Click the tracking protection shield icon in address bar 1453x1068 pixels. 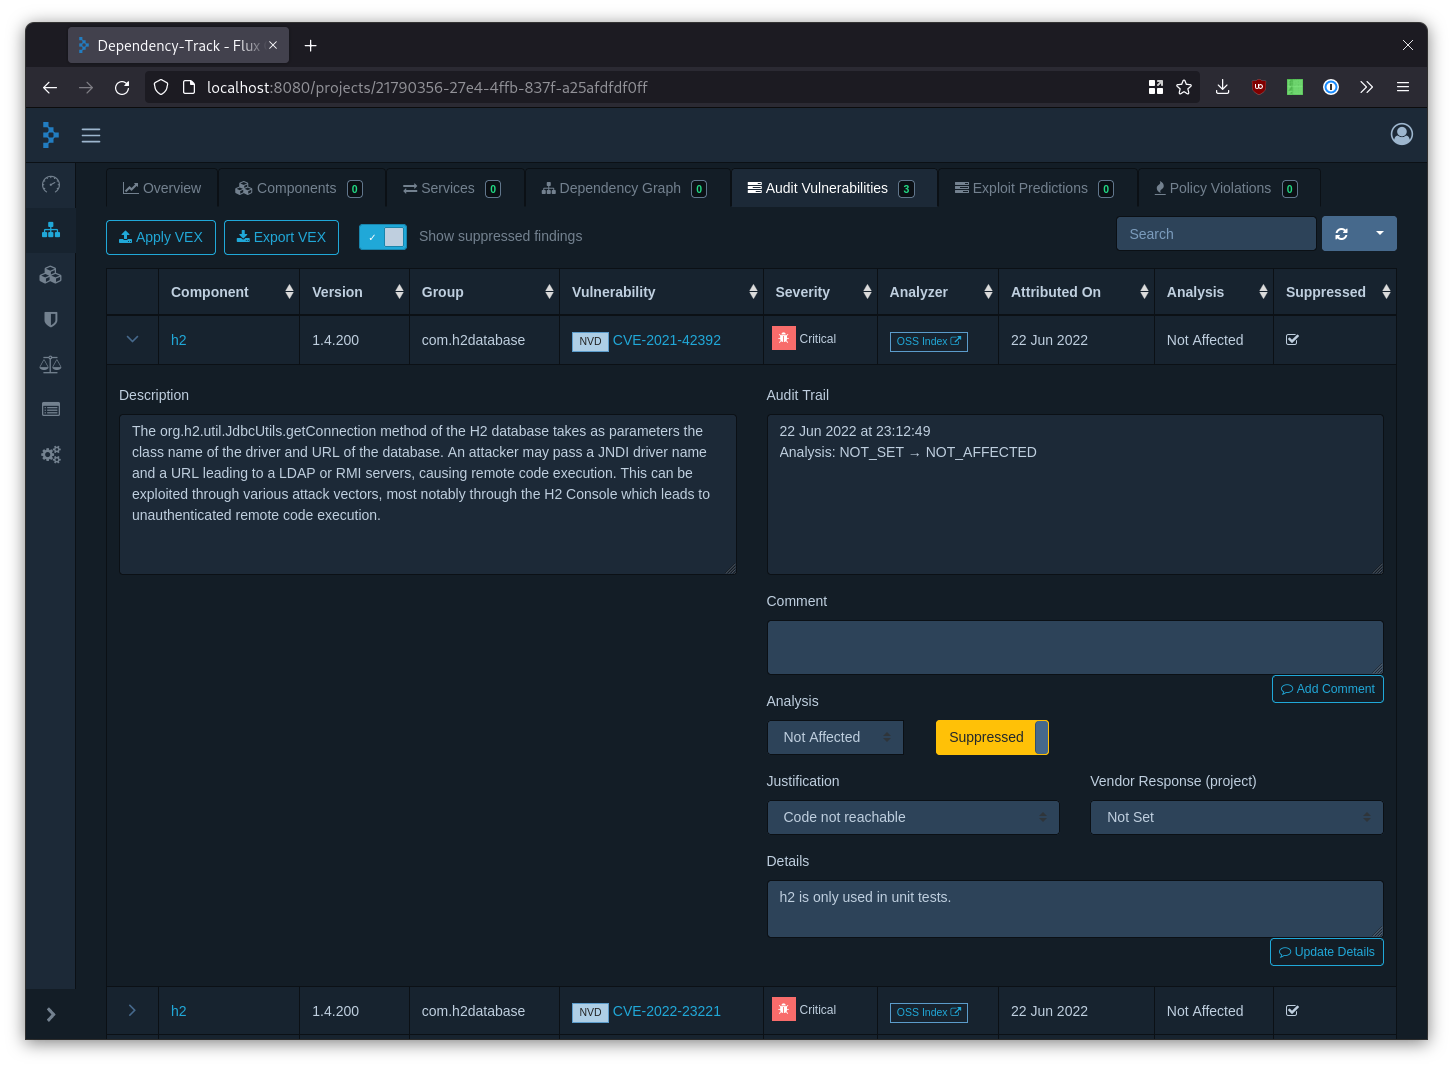[161, 88]
